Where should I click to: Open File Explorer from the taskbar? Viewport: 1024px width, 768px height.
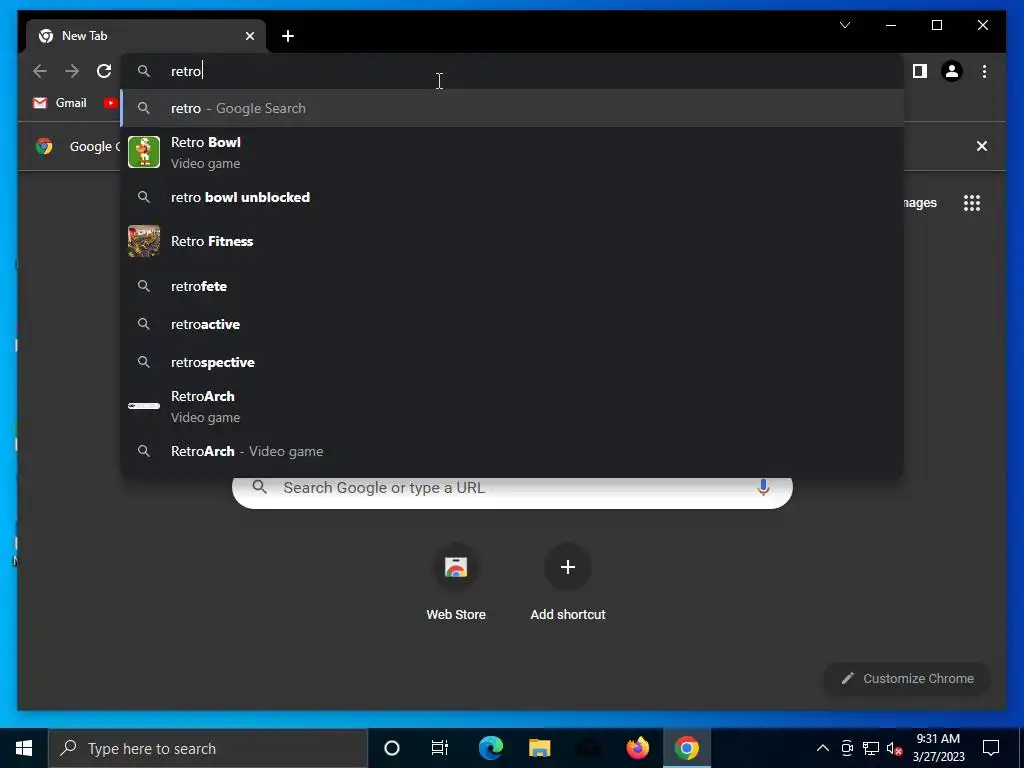coord(539,748)
